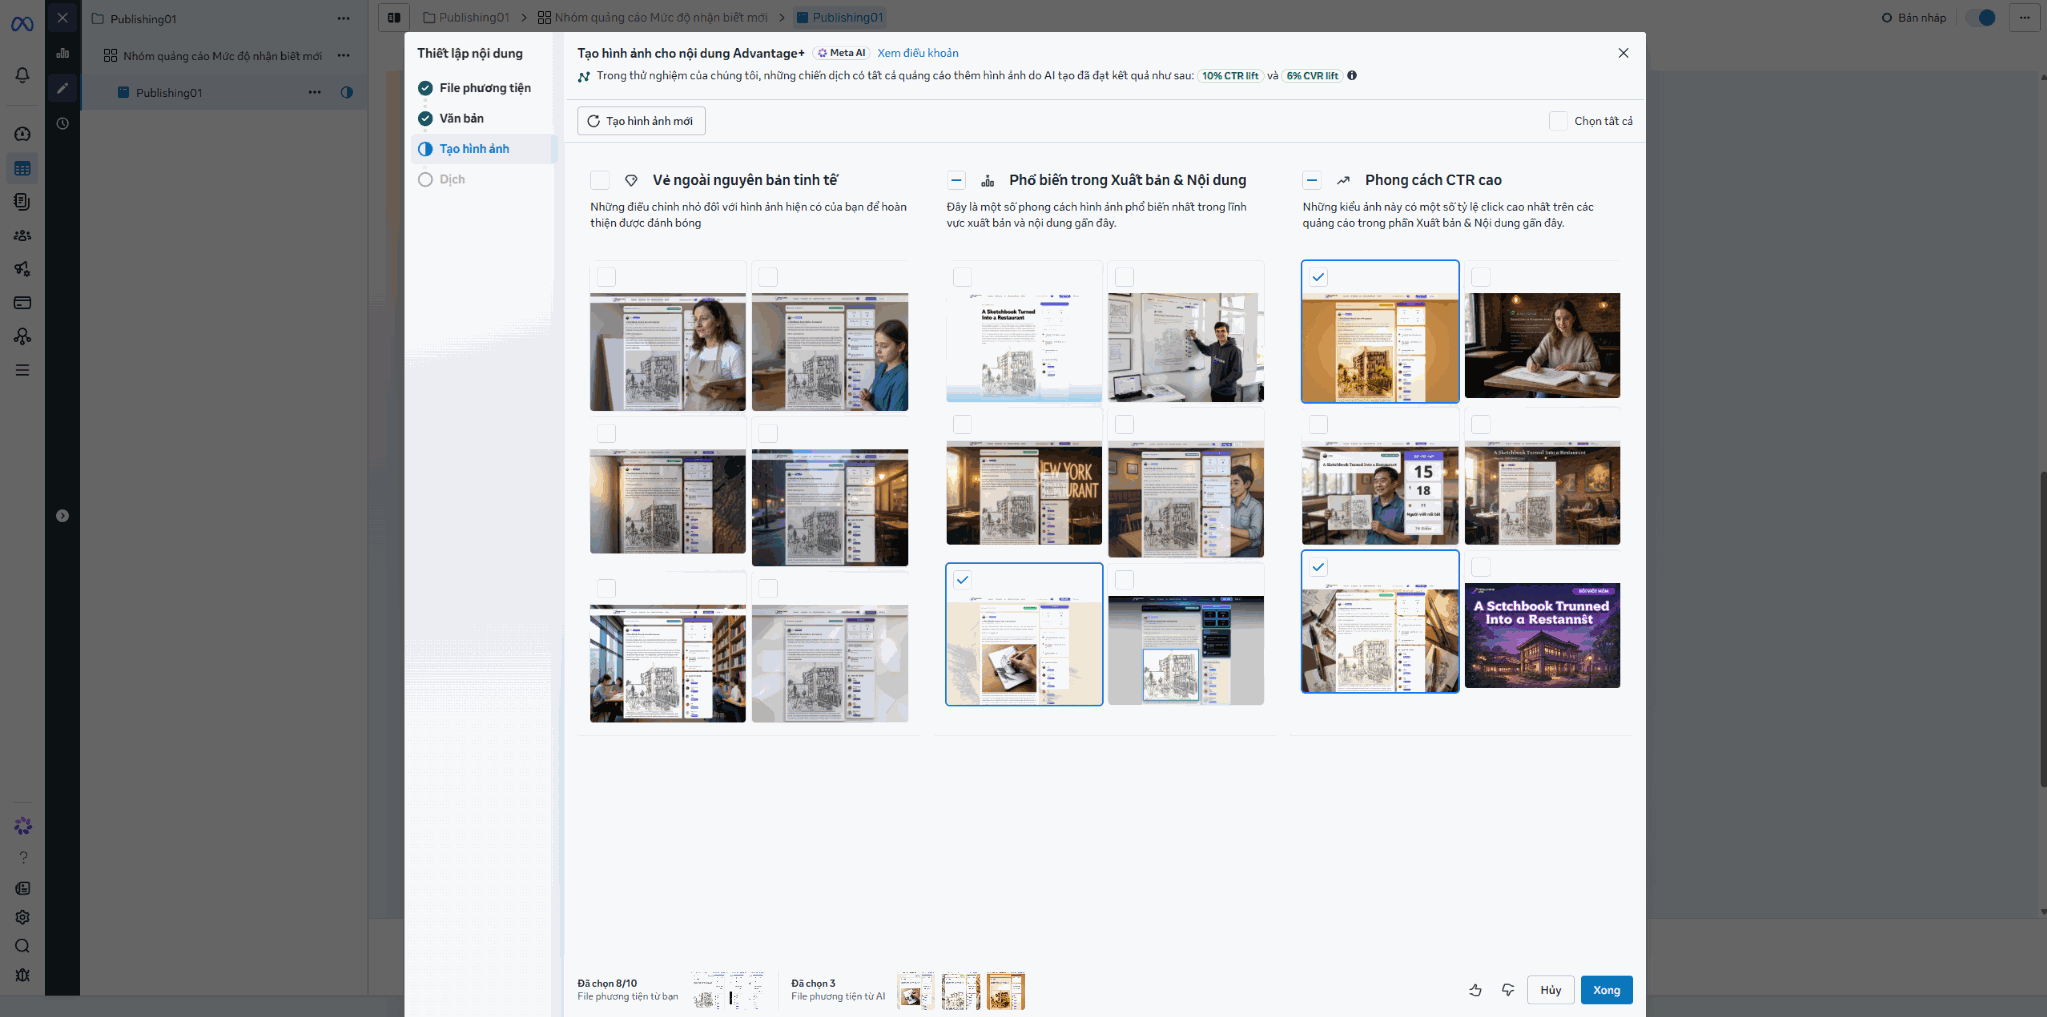Open the advertising settings megaphone icon
The height and width of the screenshot is (1017, 2047).
click(22, 269)
